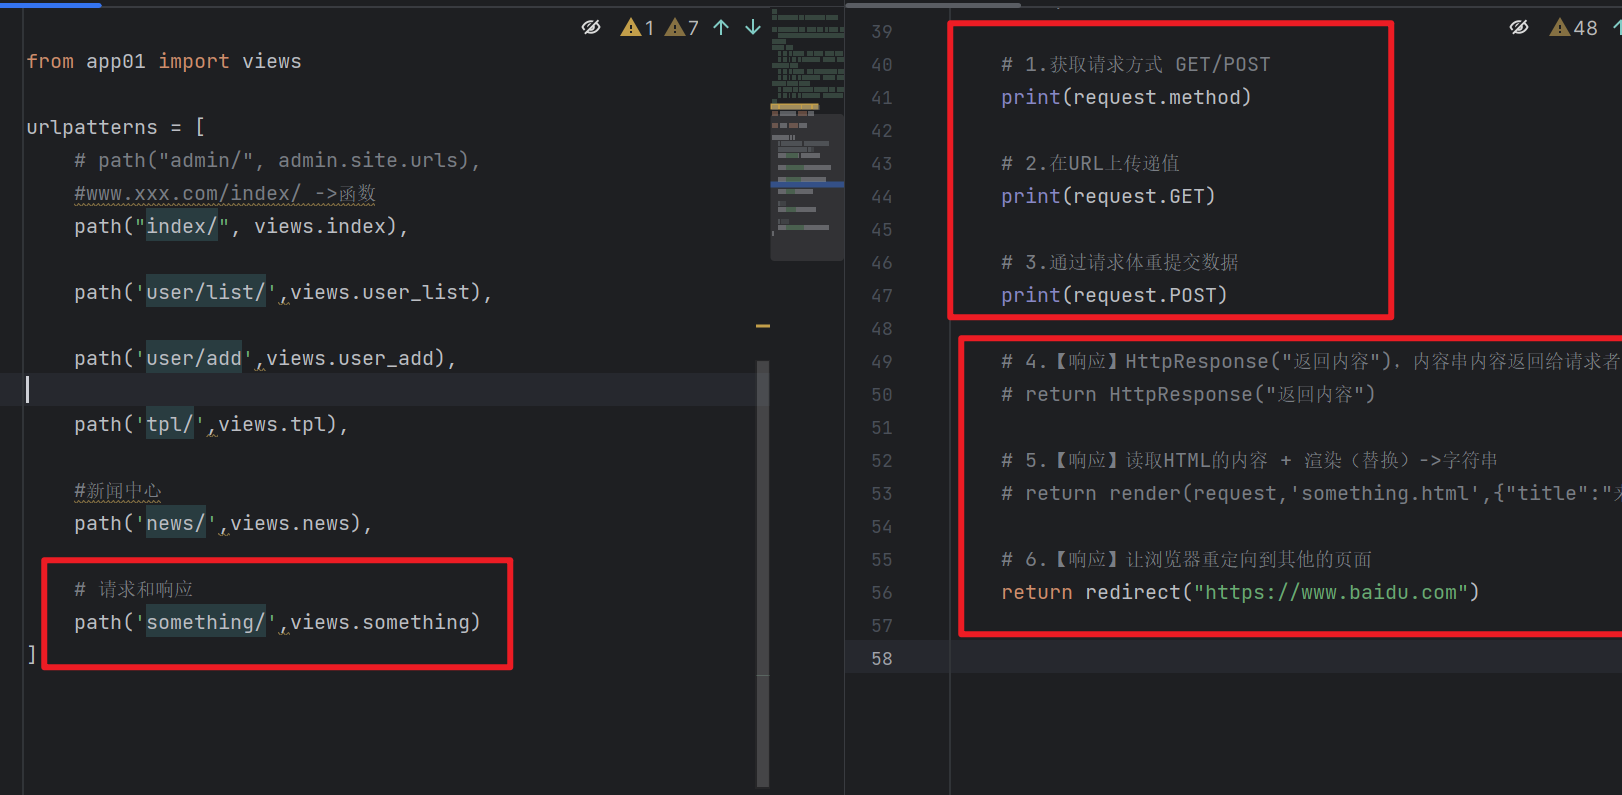Click line number 47 in right gutter
This screenshot has height=795, width=1622.
(x=881, y=295)
